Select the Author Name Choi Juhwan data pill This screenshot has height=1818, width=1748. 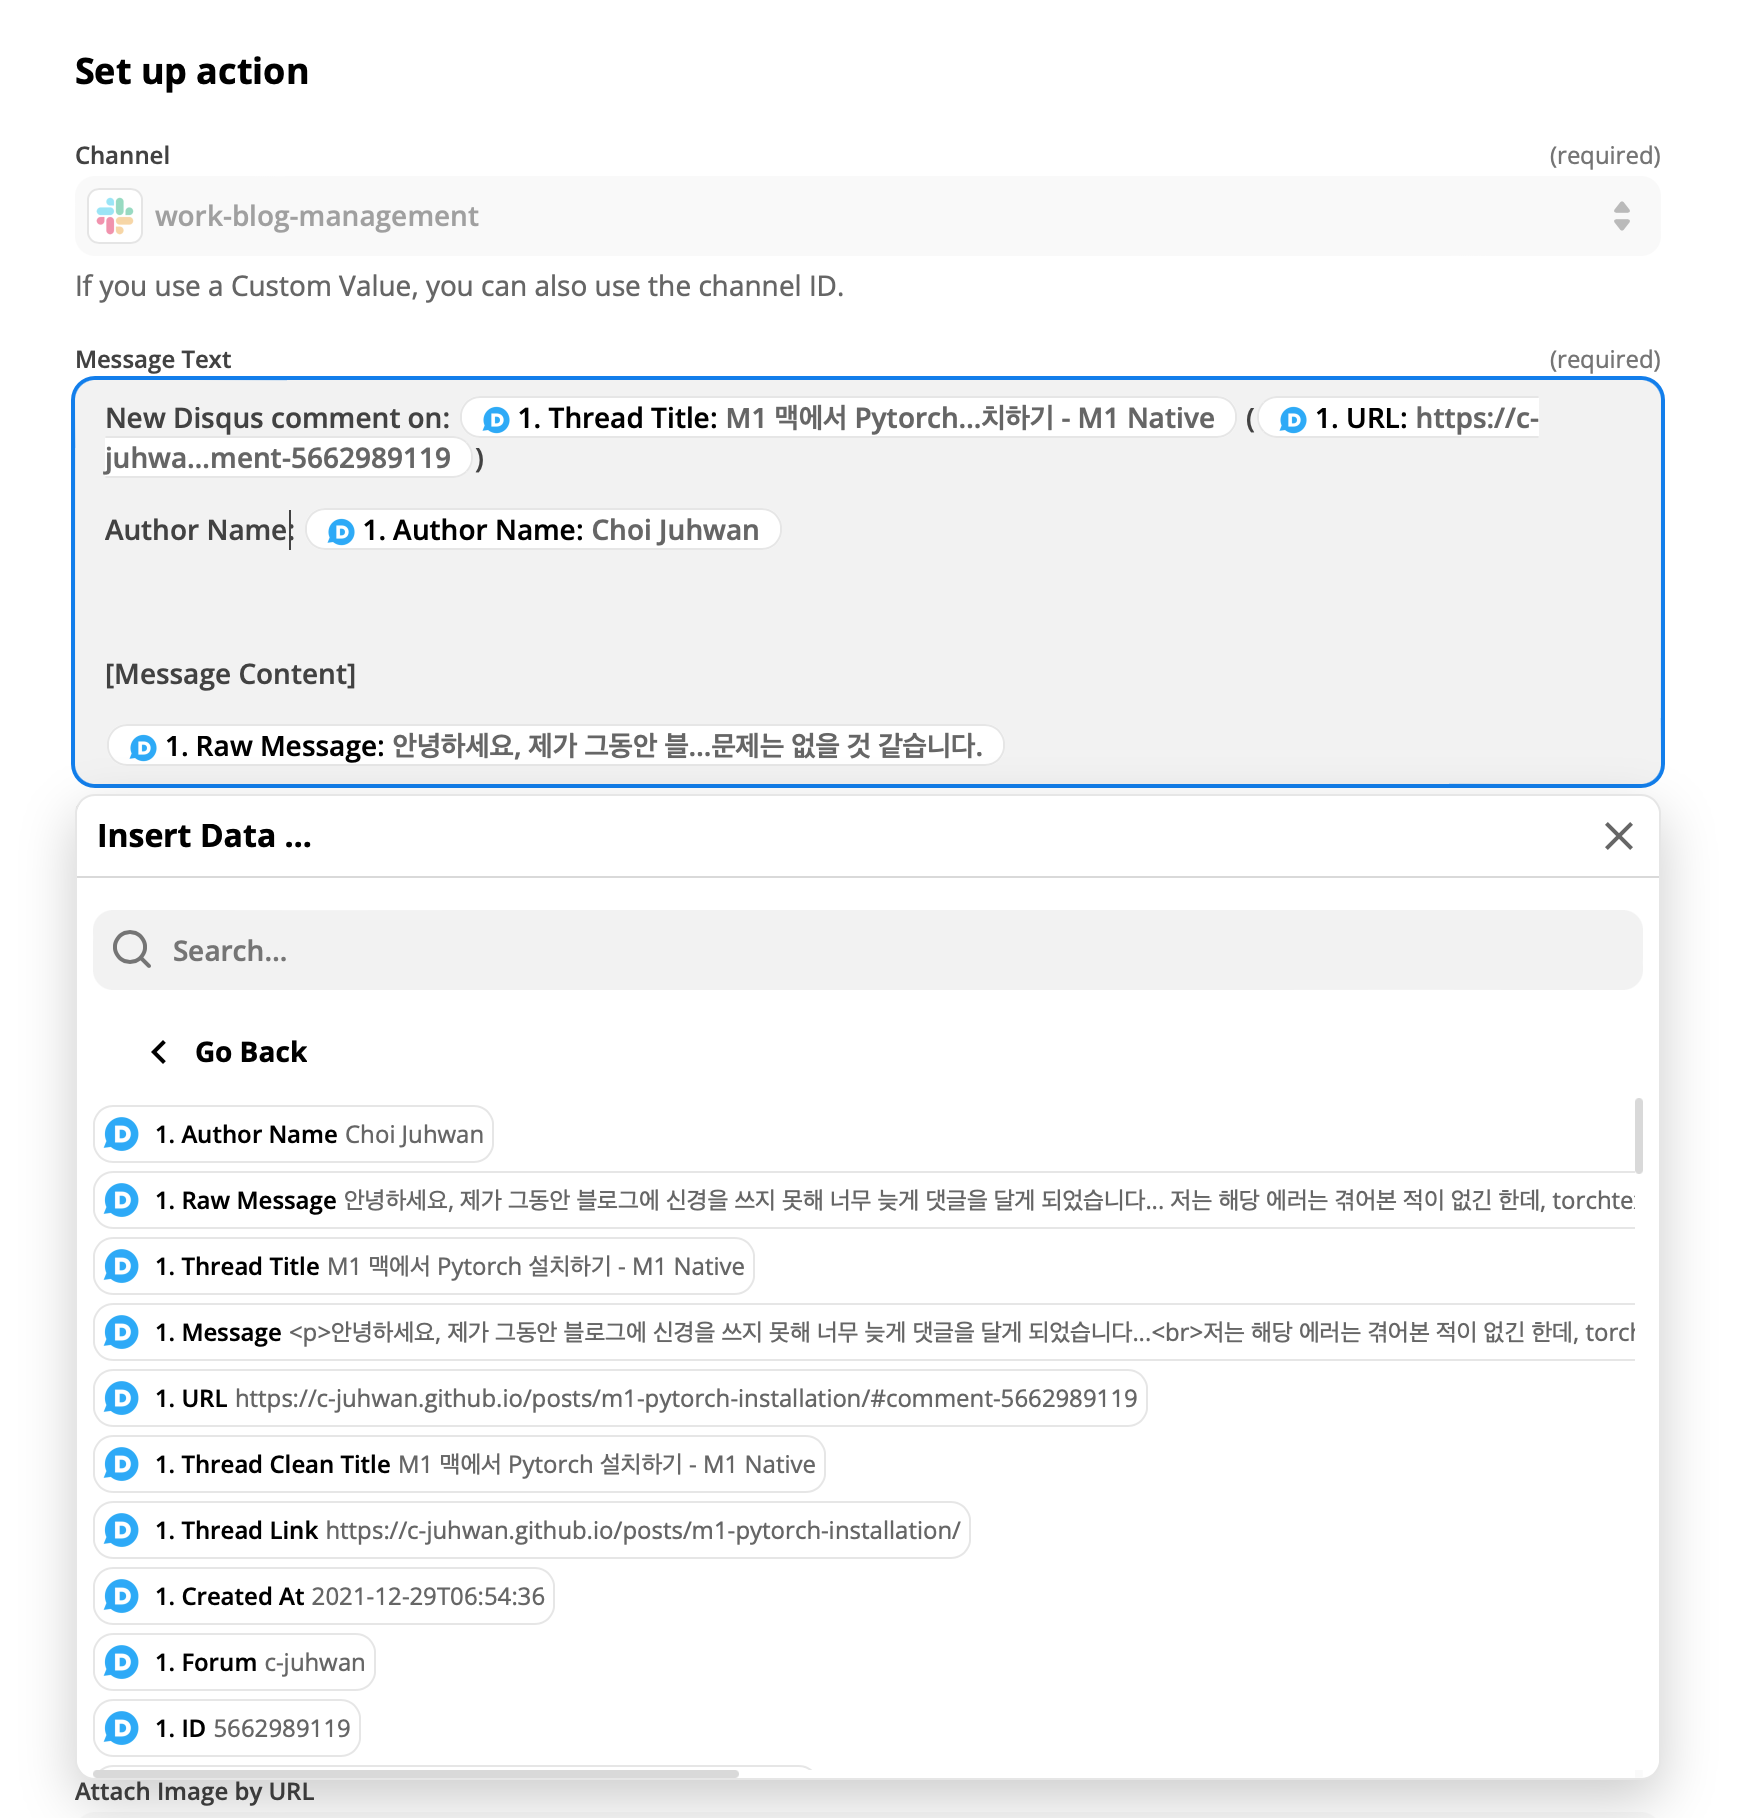(292, 1133)
